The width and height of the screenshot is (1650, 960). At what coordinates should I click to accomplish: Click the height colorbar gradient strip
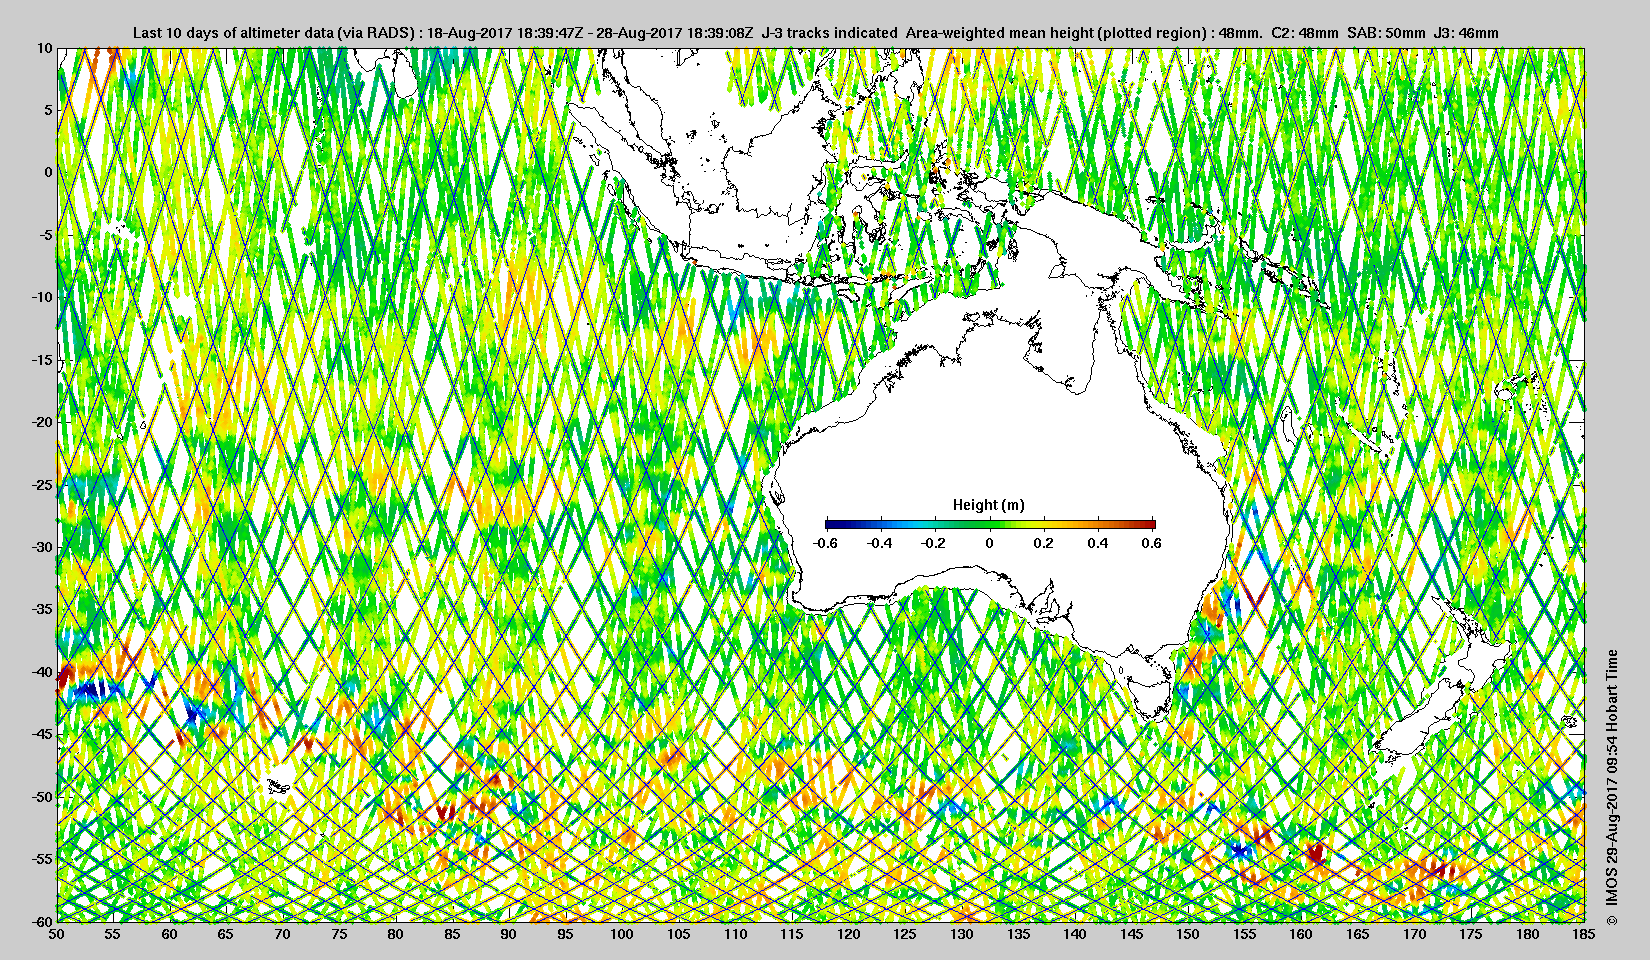coord(990,524)
